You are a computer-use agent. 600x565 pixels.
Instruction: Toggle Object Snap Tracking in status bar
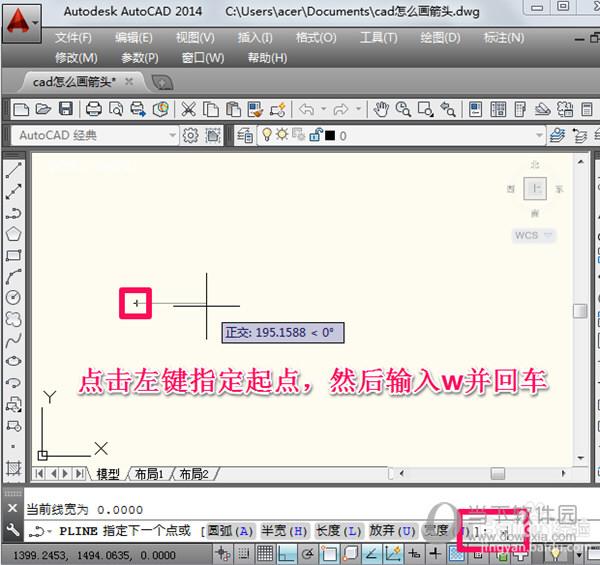click(372, 554)
